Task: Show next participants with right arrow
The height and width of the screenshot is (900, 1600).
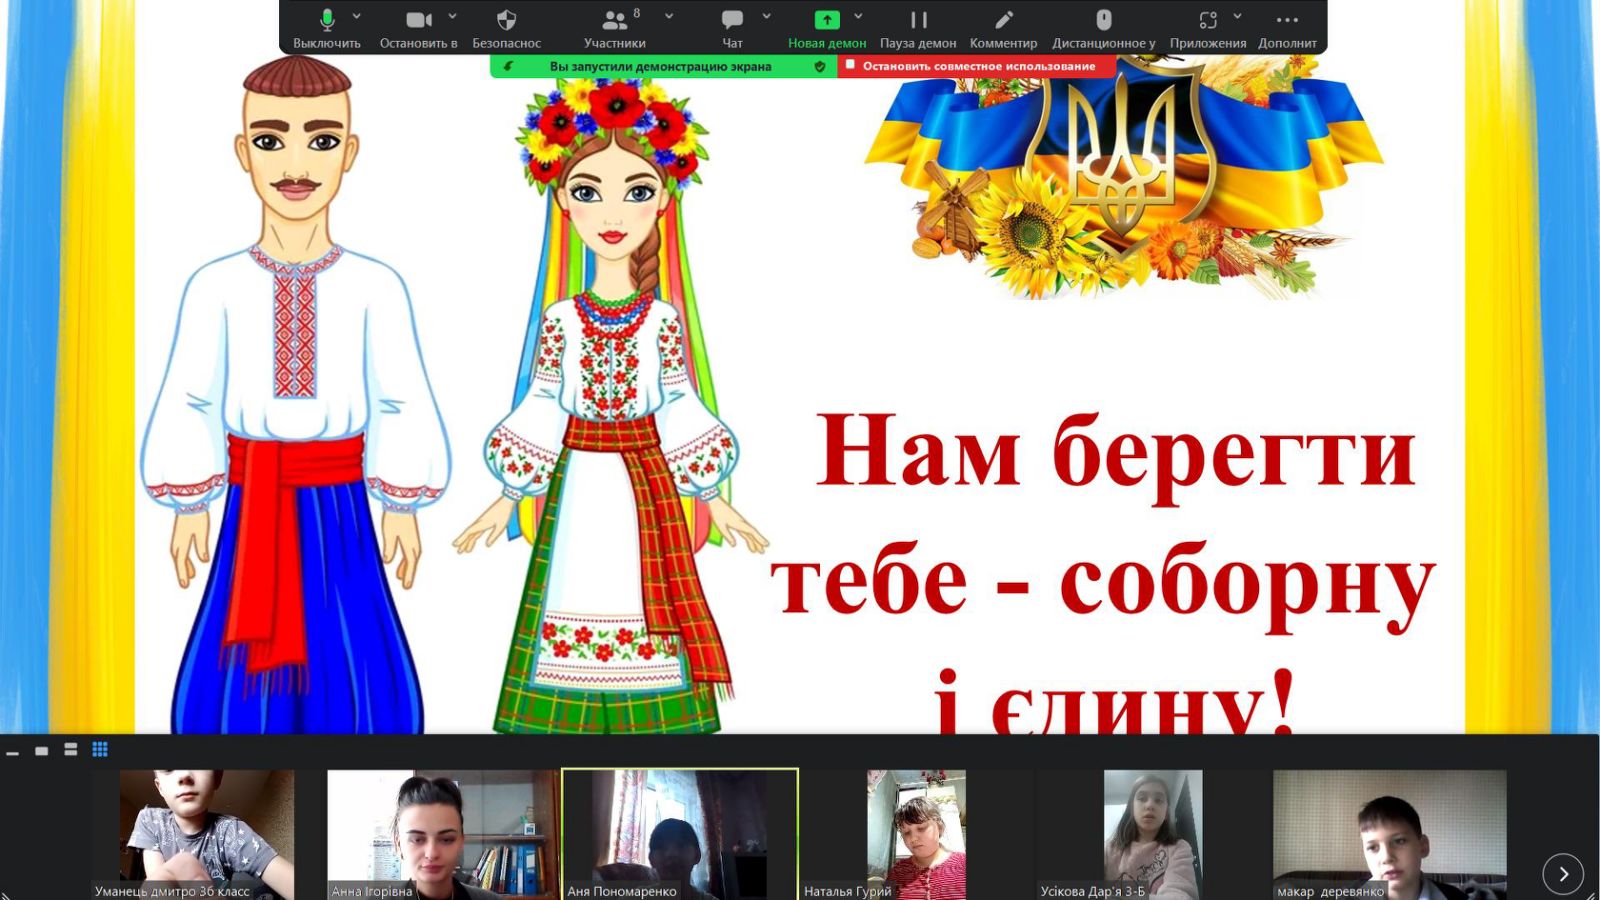Action: [1563, 873]
